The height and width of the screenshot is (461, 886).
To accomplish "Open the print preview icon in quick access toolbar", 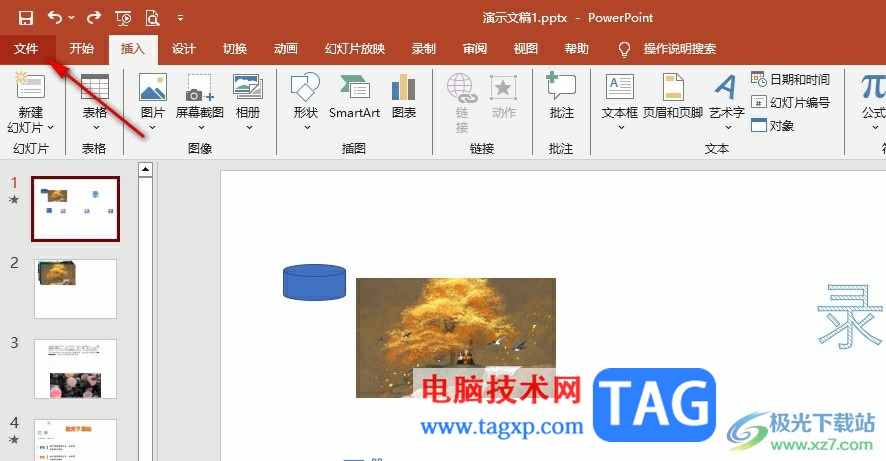I will pos(153,18).
